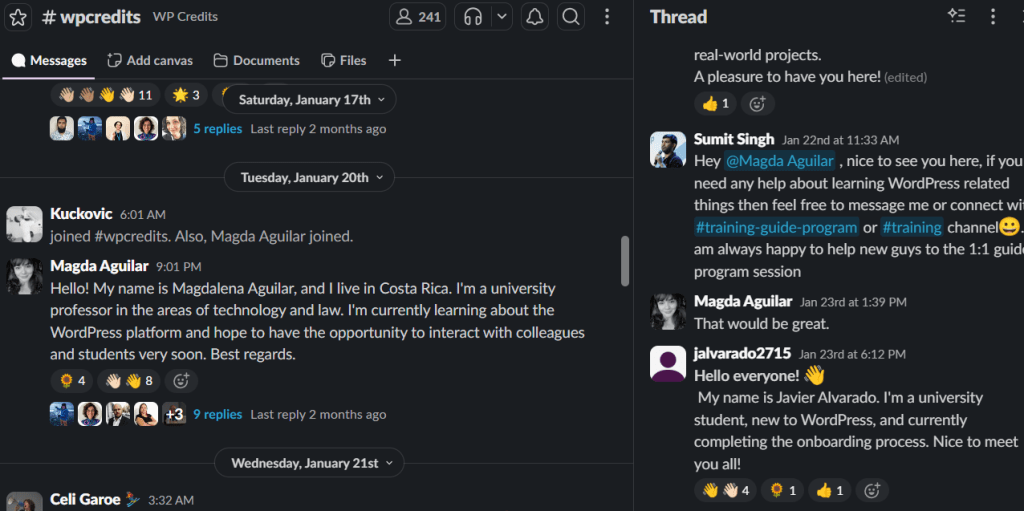Start a huddle with the headphones icon
The height and width of the screenshot is (511, 1024).
[x=474, y=17]
